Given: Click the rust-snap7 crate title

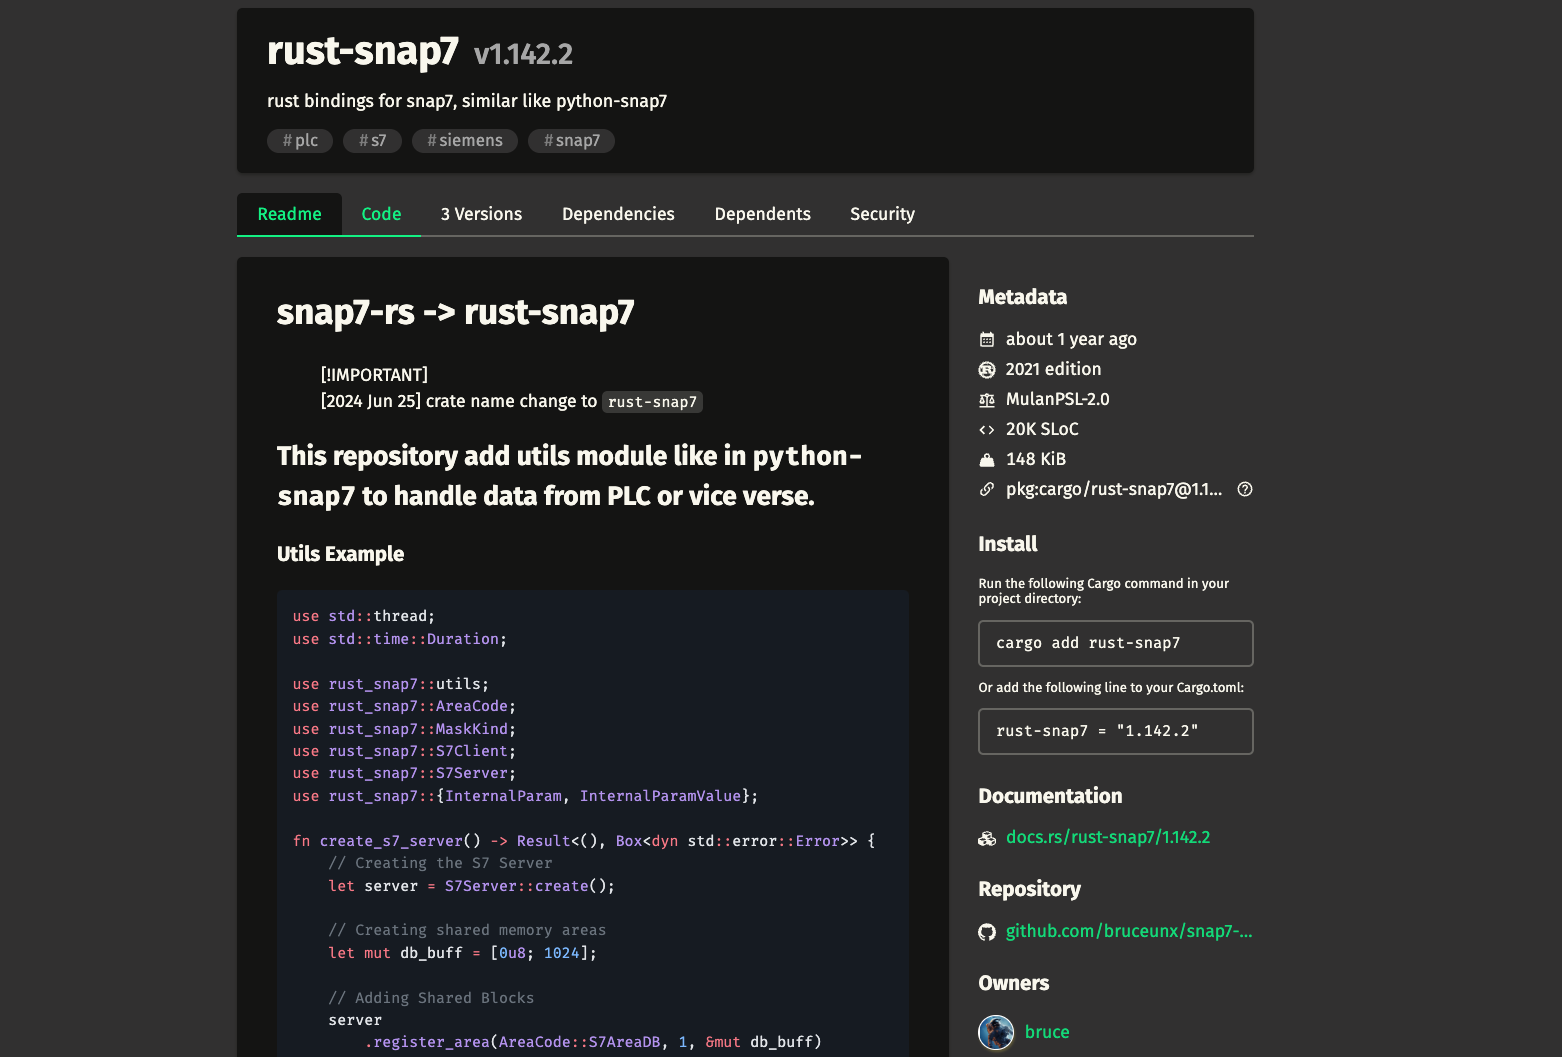Looking at the screenshot, I should 363,51.
